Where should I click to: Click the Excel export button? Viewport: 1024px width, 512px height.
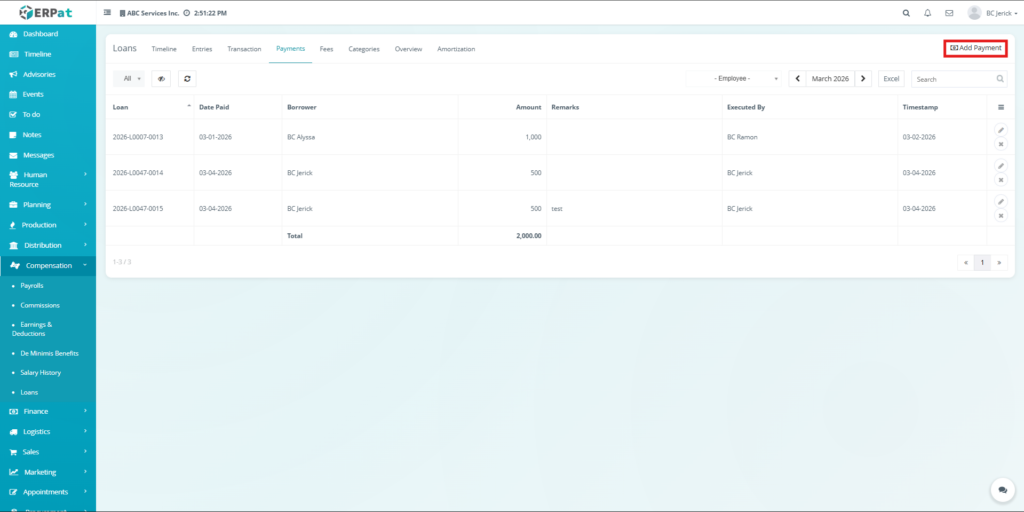[891, 78]
